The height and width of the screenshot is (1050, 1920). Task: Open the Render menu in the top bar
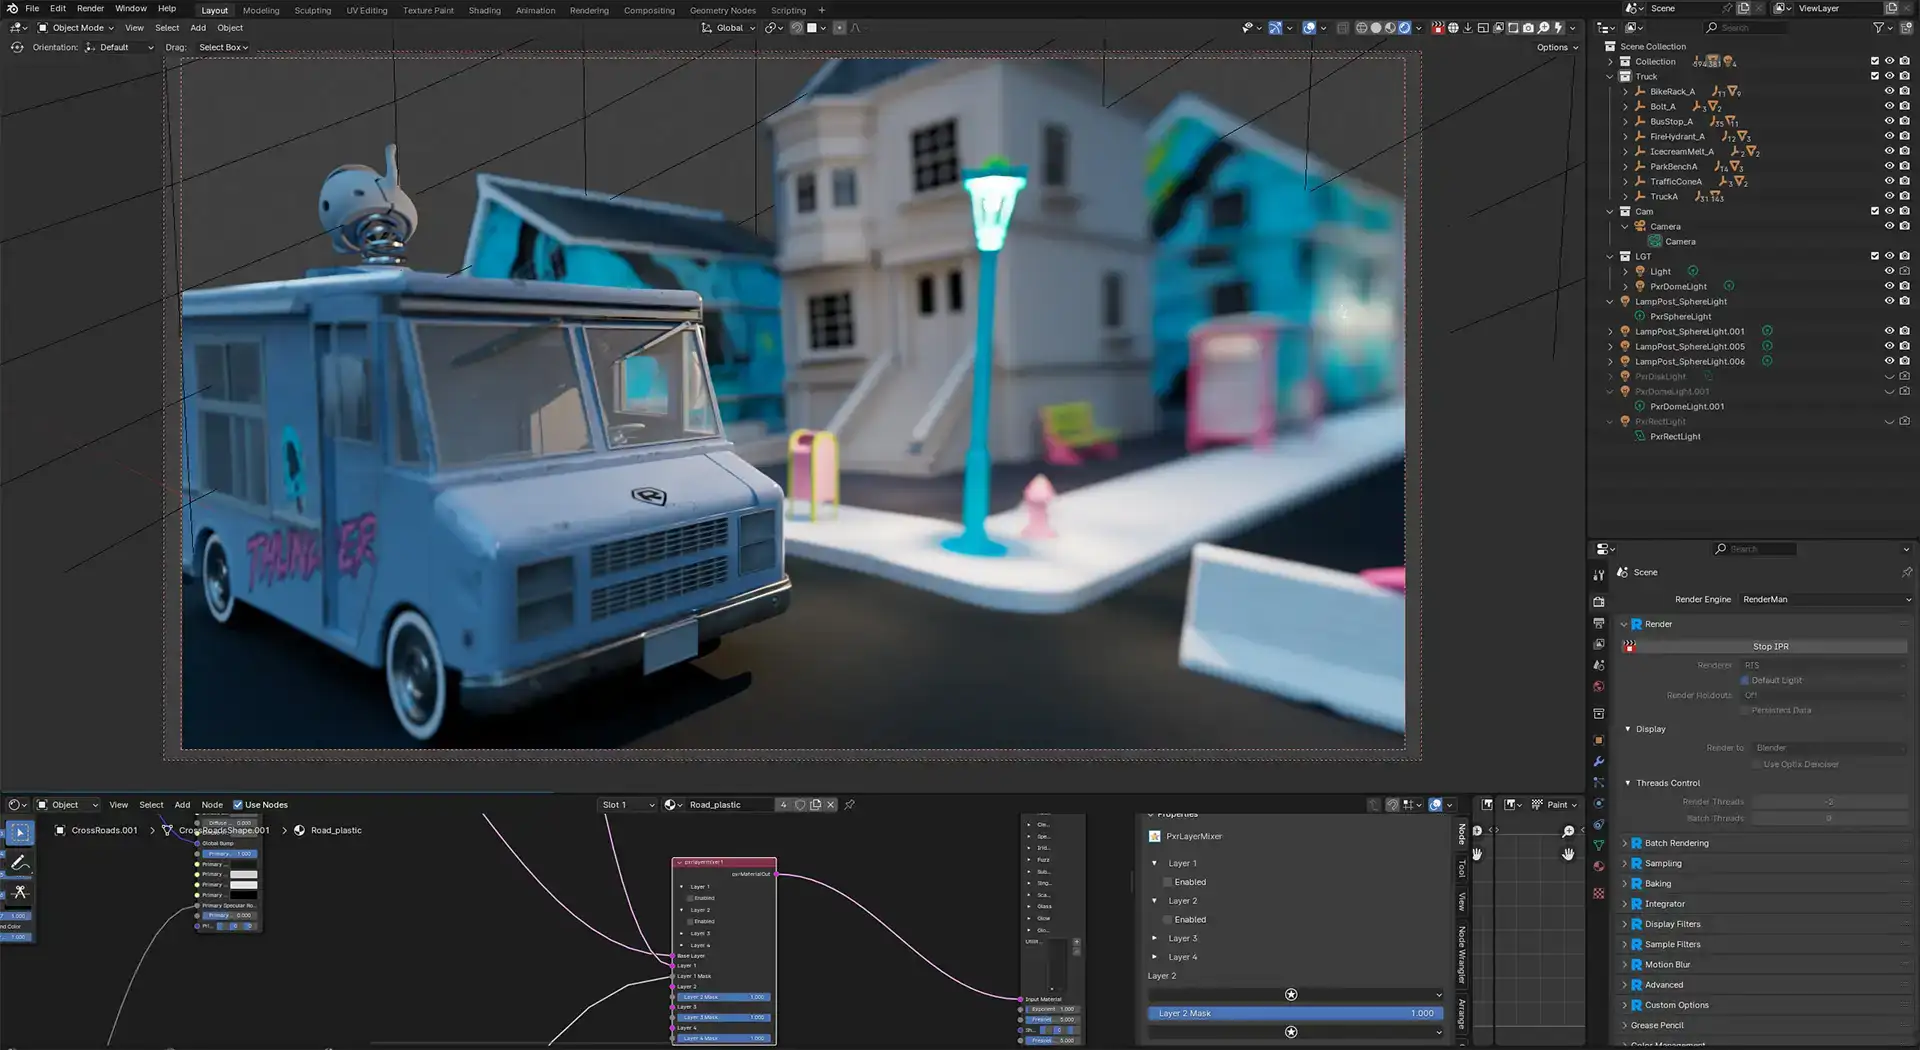pyautogui.click(x=90, y=8)
